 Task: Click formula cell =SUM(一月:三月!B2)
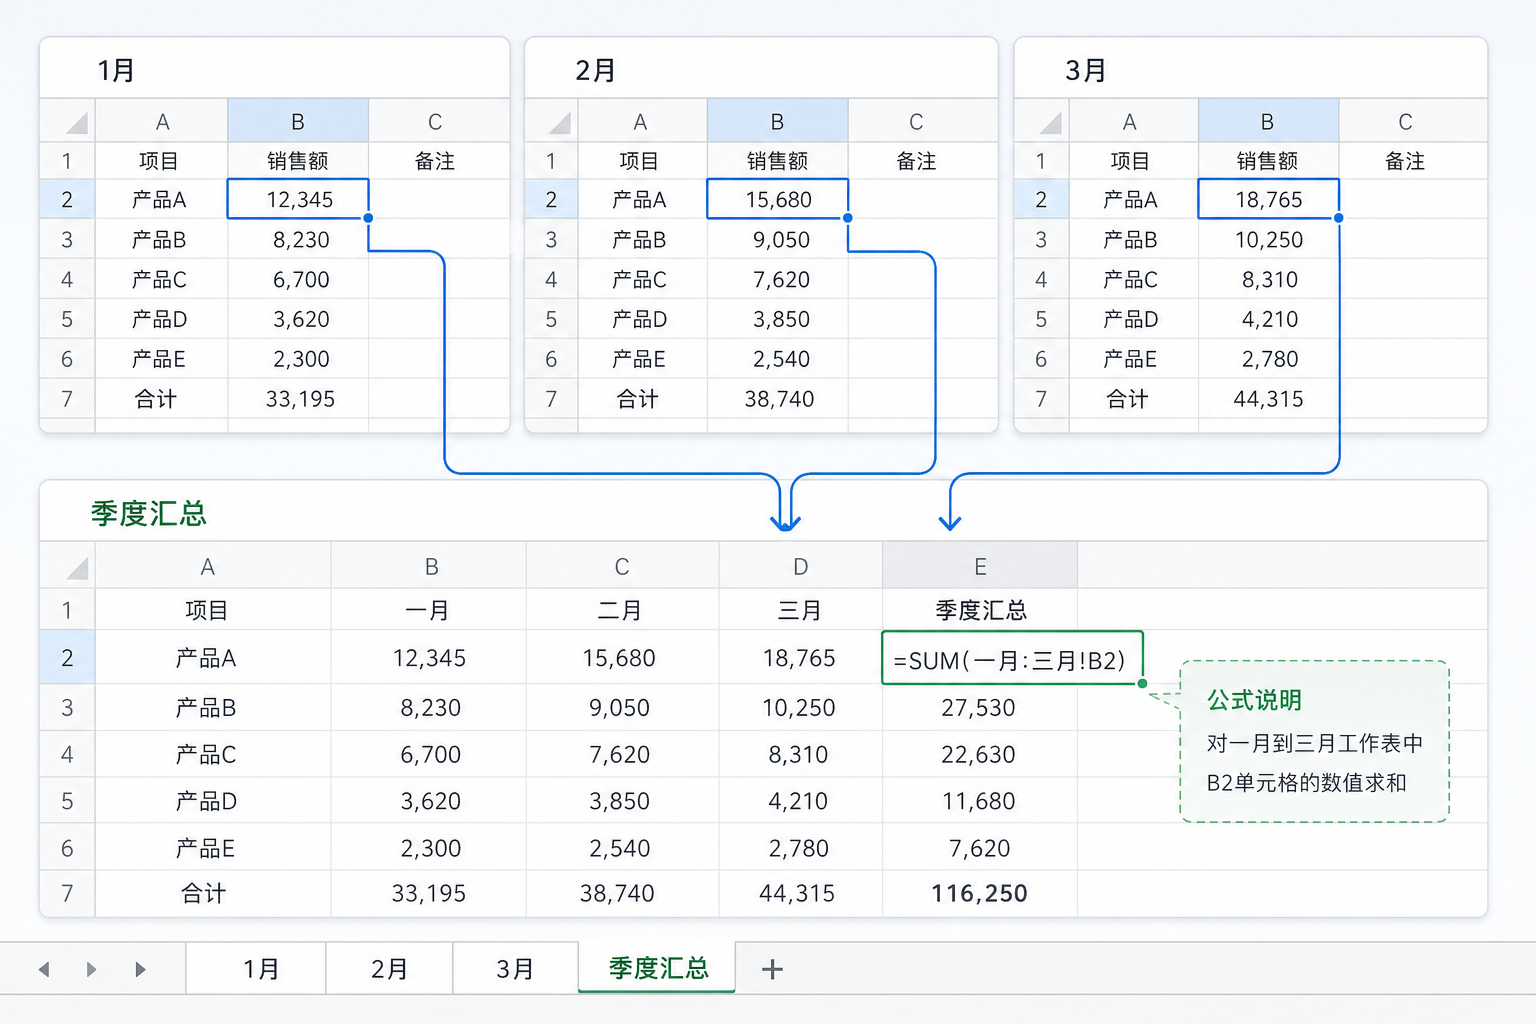1011,659
